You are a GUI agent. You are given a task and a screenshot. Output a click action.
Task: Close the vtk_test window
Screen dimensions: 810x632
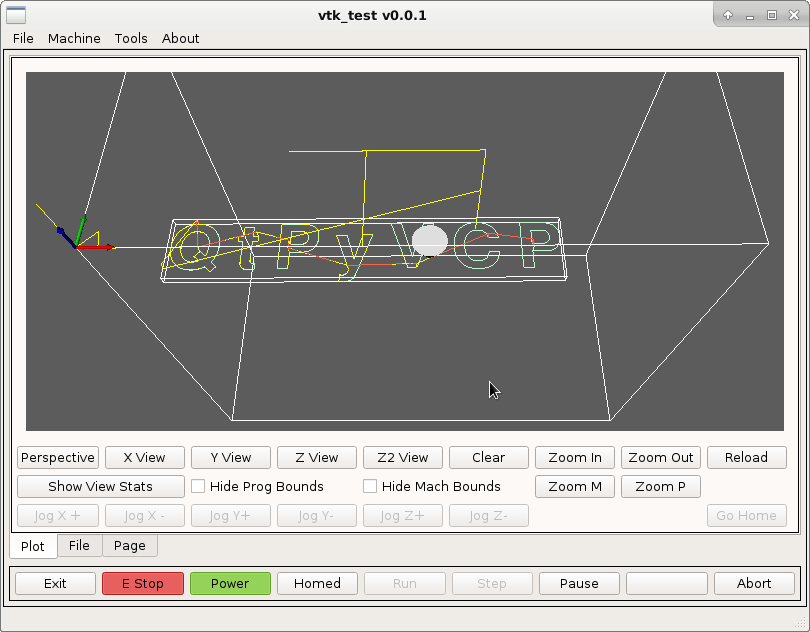(x=794, y=15)
